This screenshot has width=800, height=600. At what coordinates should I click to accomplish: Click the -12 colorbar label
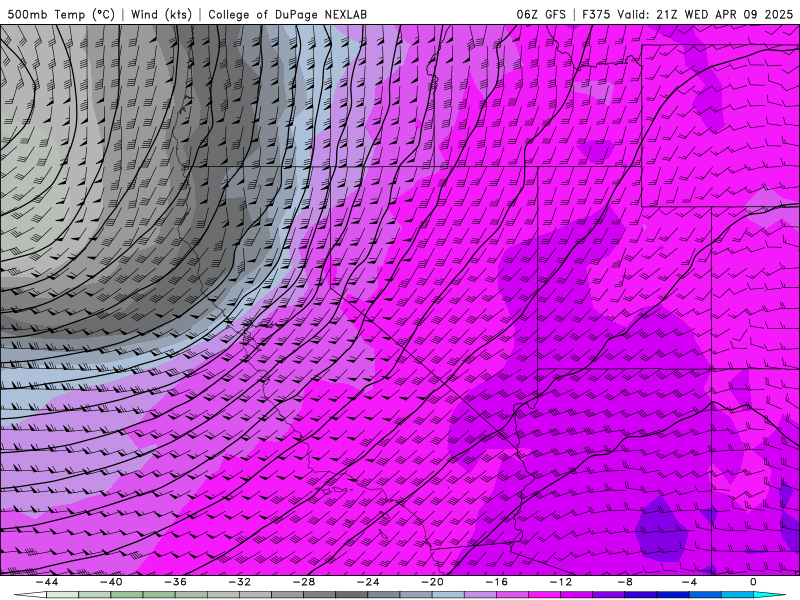click(x=561, y=582)
